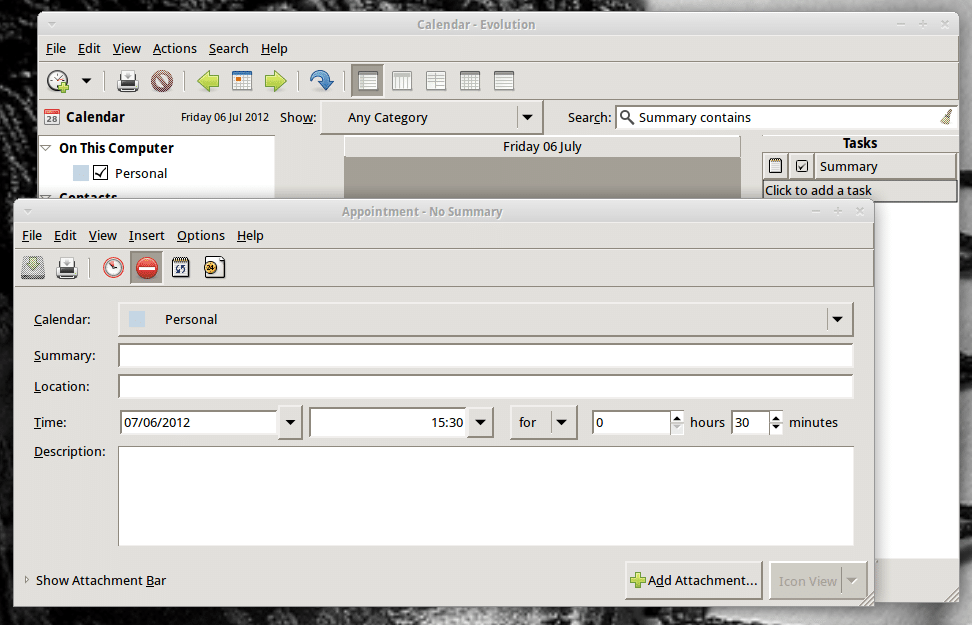Viewport: 972px width, 625px height.
Task: Click the Print icon in Appointment window toolbar
Action: (67, 268)
